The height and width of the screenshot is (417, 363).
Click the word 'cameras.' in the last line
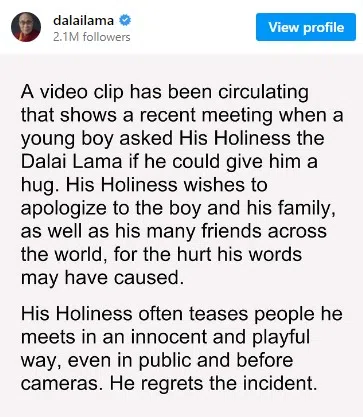[62, 384]
